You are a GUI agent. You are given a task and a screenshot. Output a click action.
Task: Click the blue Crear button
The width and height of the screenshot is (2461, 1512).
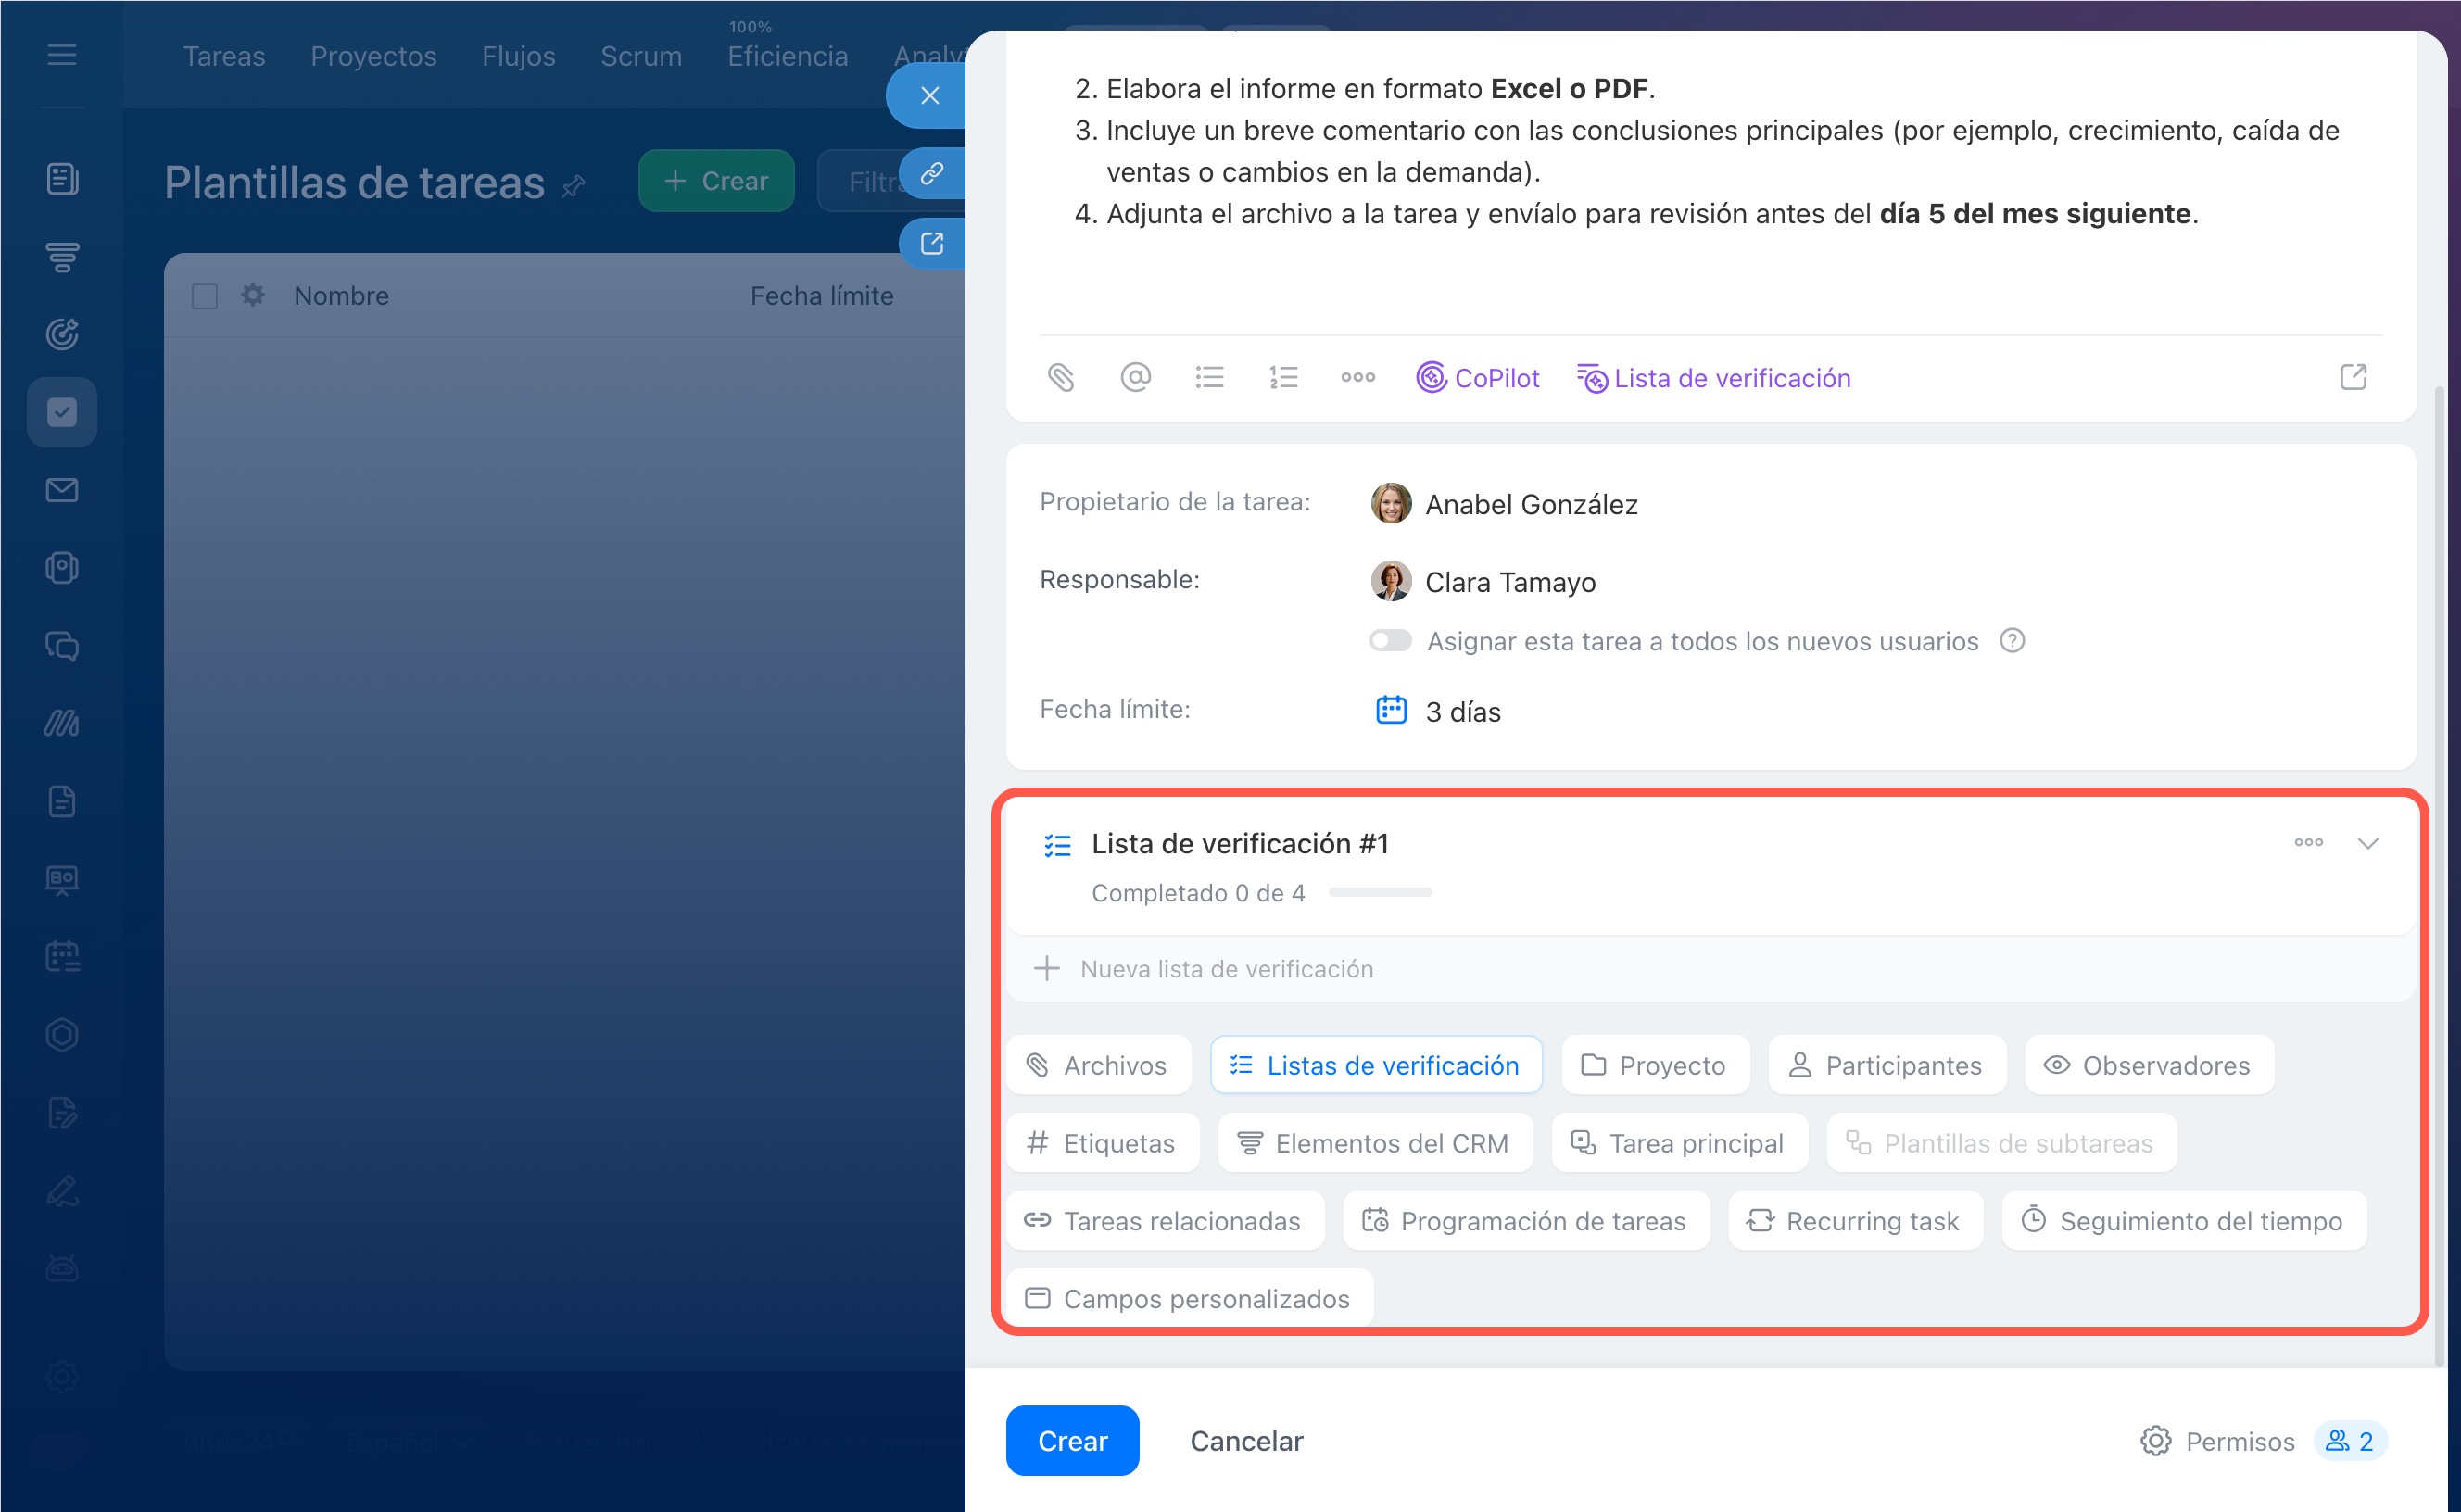1072,1440
